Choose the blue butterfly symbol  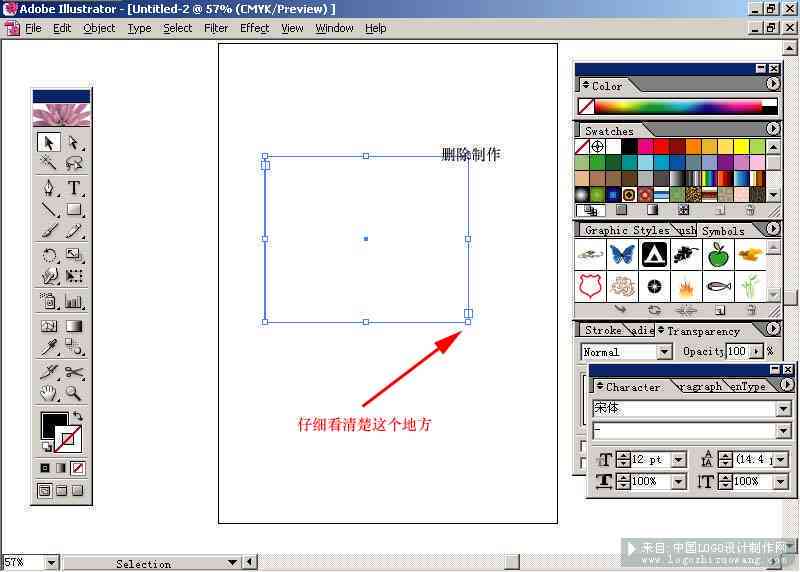622,255
